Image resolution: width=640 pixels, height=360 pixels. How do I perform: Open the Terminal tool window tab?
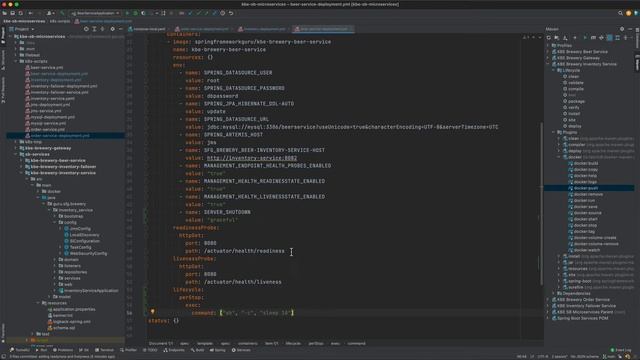coord(104,350)
